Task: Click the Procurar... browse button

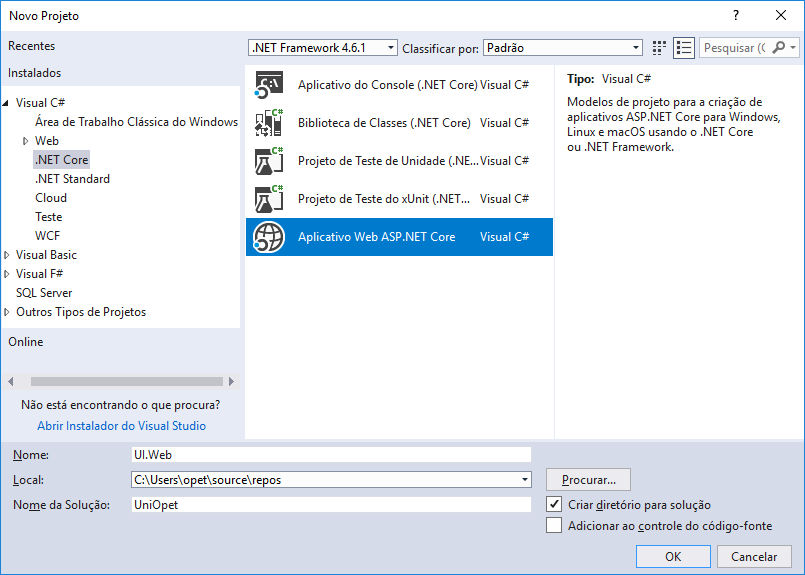Action: [588, 480]
